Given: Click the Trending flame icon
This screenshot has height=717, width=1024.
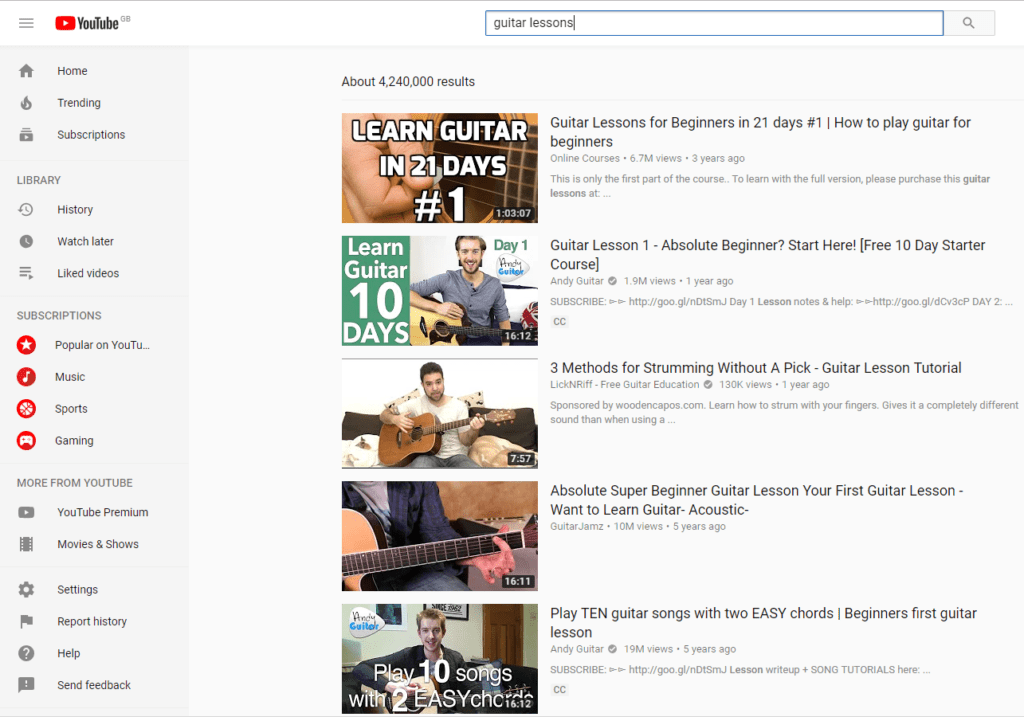Looking at the screenshot, I should coord(26,103).
